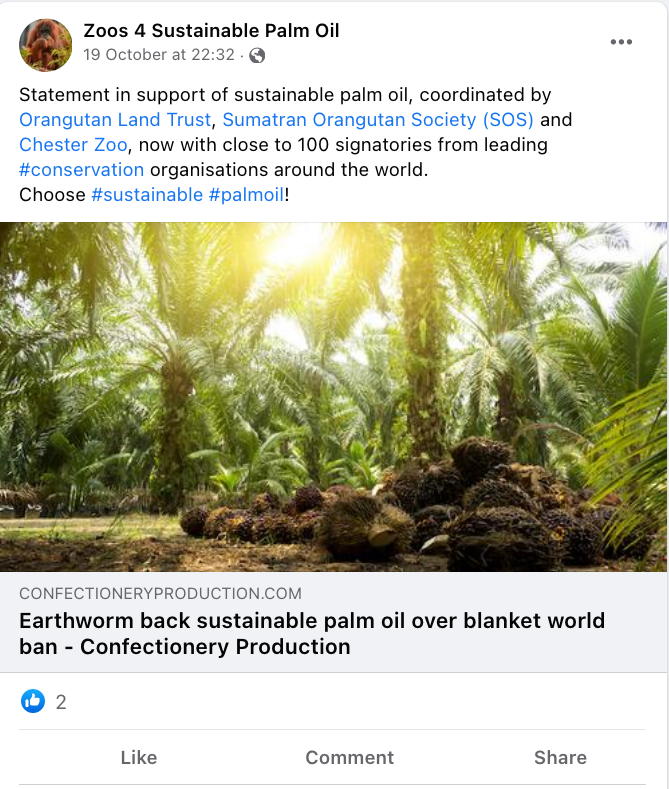The width and height of the screenshot is (669, 789).
Task: Open the Earthworm back sustainable palm oil headline
Action: coord(312,633)
